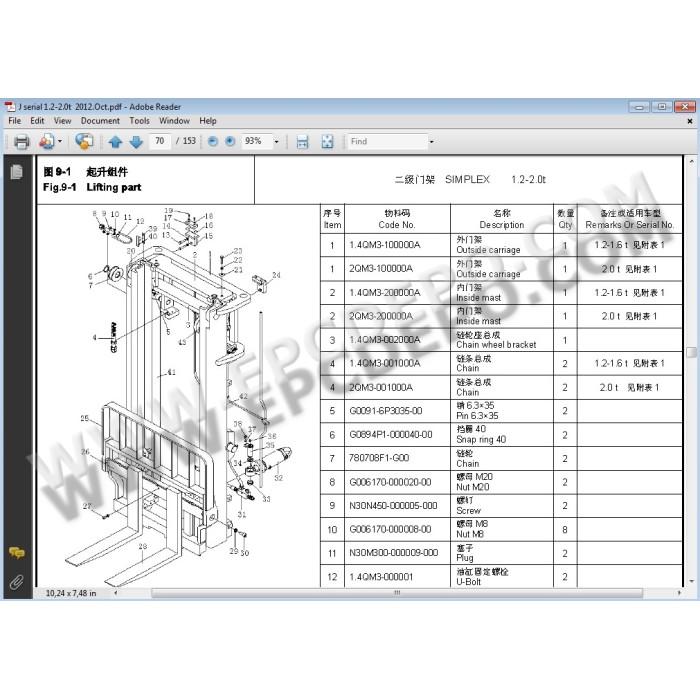Screen dimensions: 700x700
Task: Click the vertical scrollbar down arrow
Action: [691, 581]
